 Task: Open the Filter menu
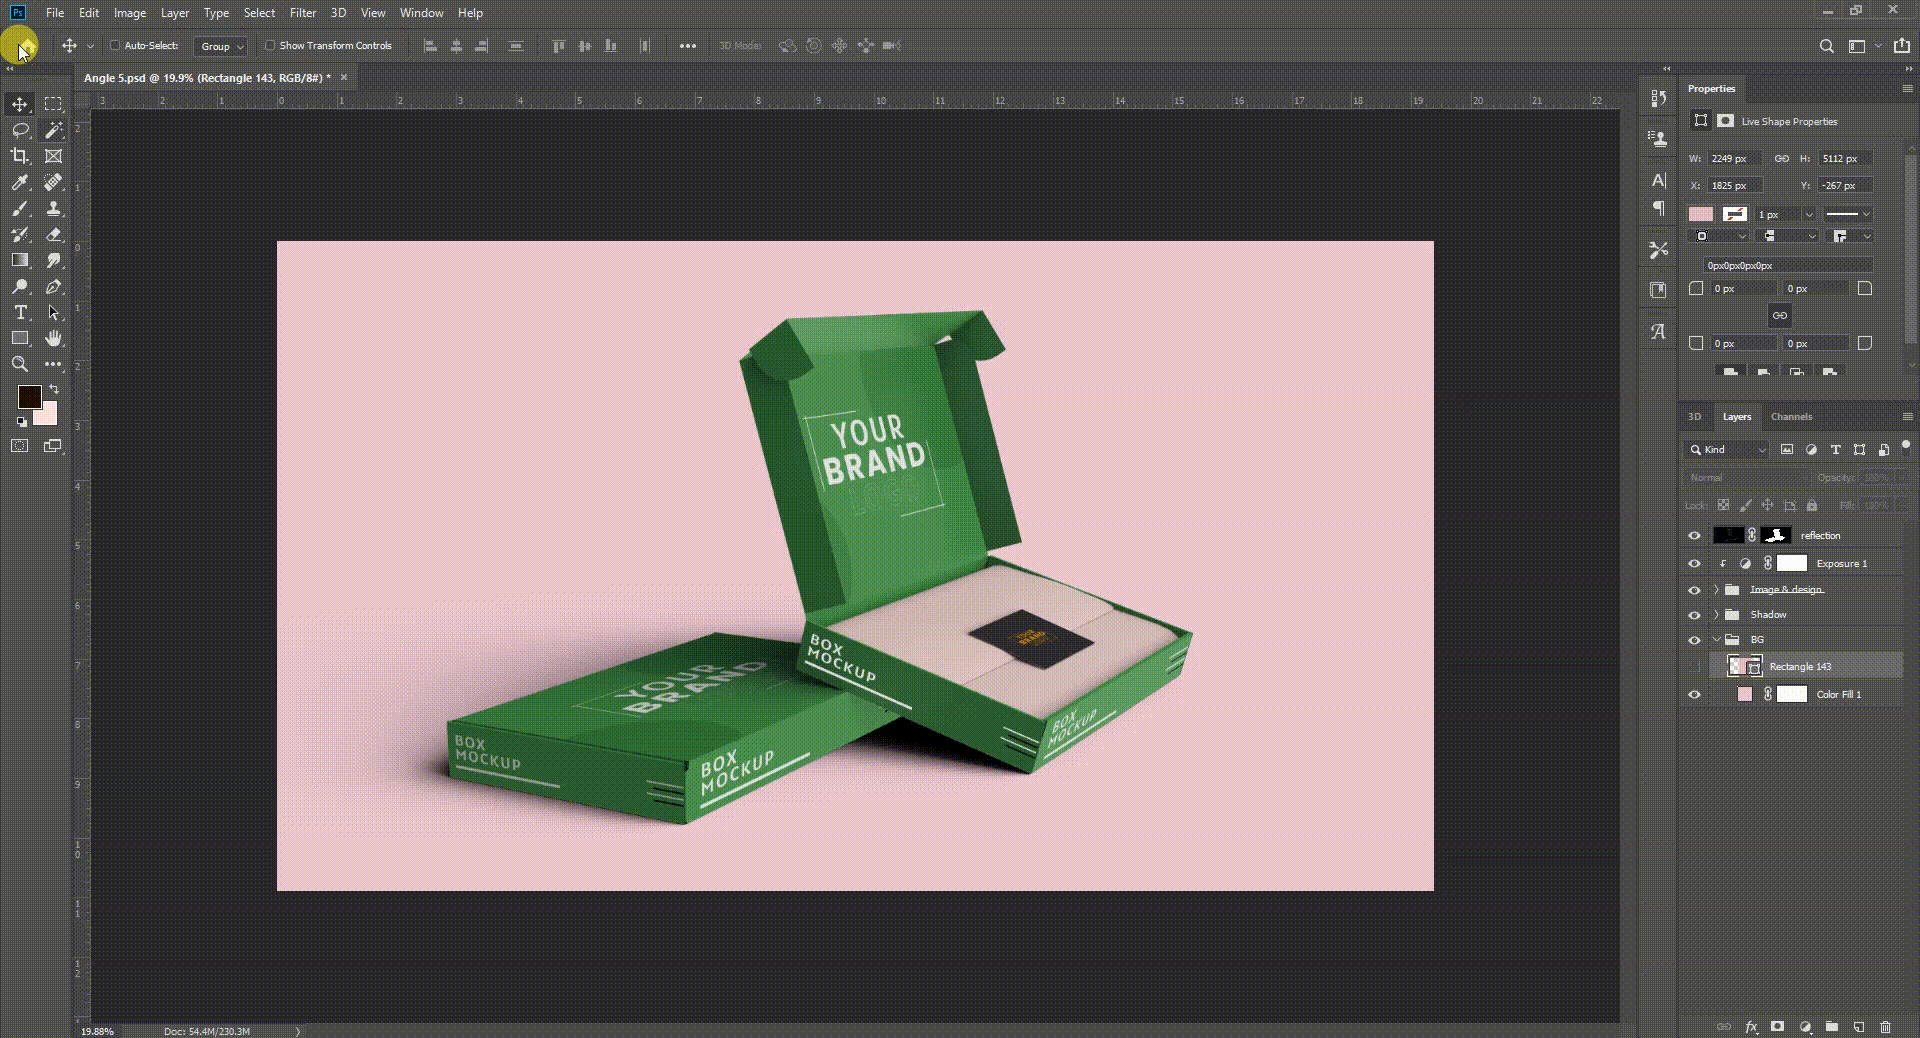click(302, 13)
